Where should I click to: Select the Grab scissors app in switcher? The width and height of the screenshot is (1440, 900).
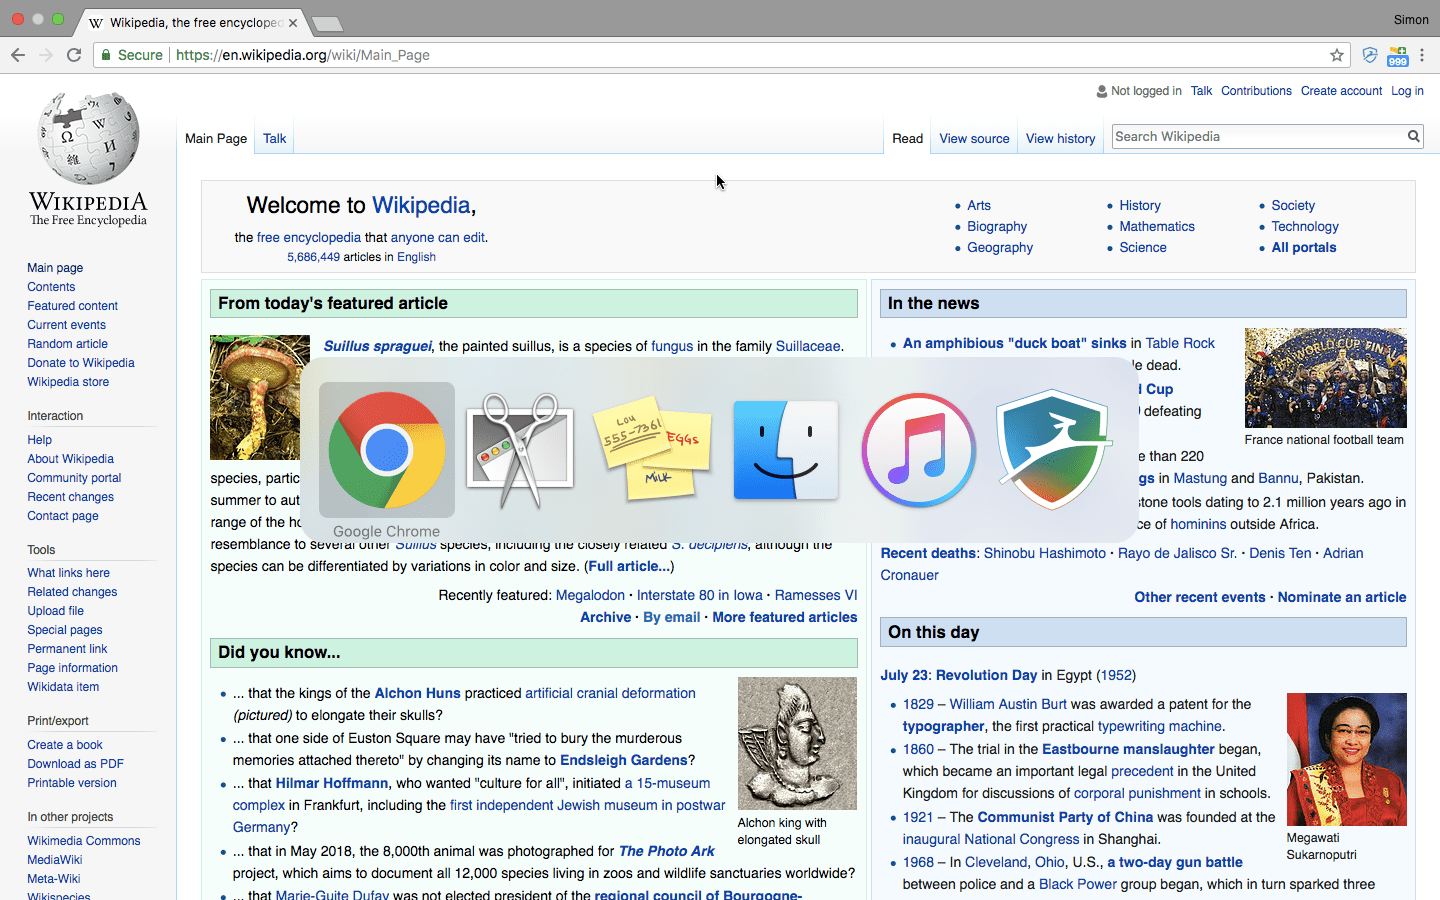(x=519, y=450)
